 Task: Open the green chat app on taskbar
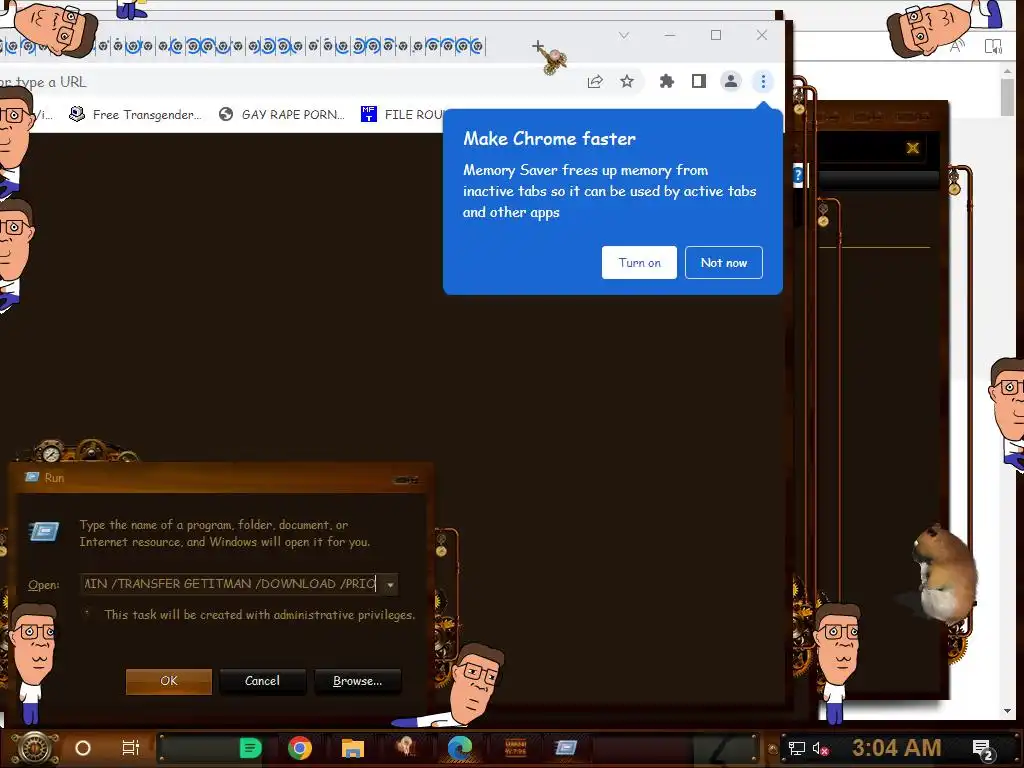click(x=250, y=748)
